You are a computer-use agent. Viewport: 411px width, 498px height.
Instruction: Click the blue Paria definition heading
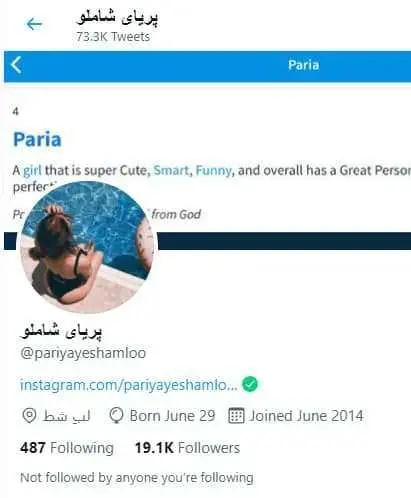(x=37, y=139)
